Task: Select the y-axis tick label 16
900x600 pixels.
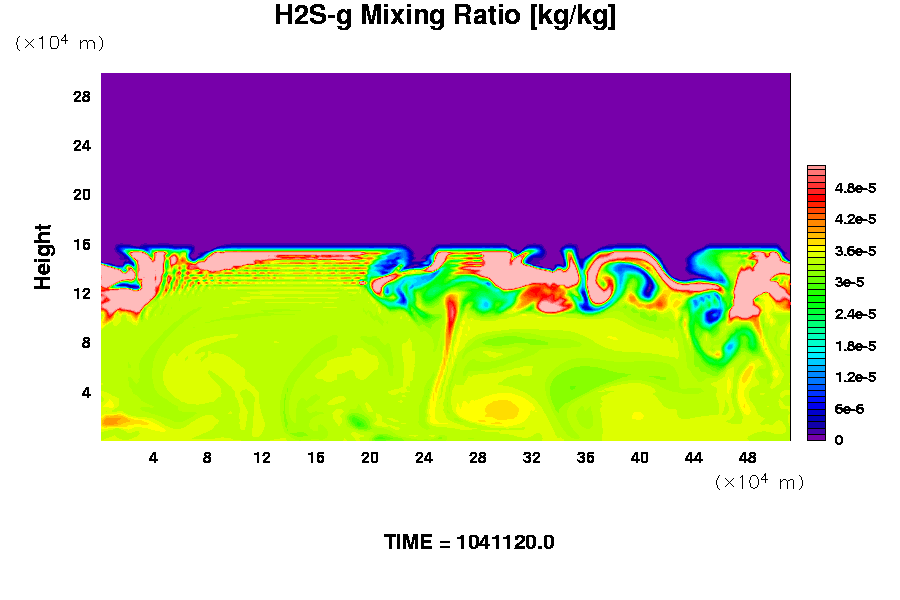Action: click(x=82, y=244)
